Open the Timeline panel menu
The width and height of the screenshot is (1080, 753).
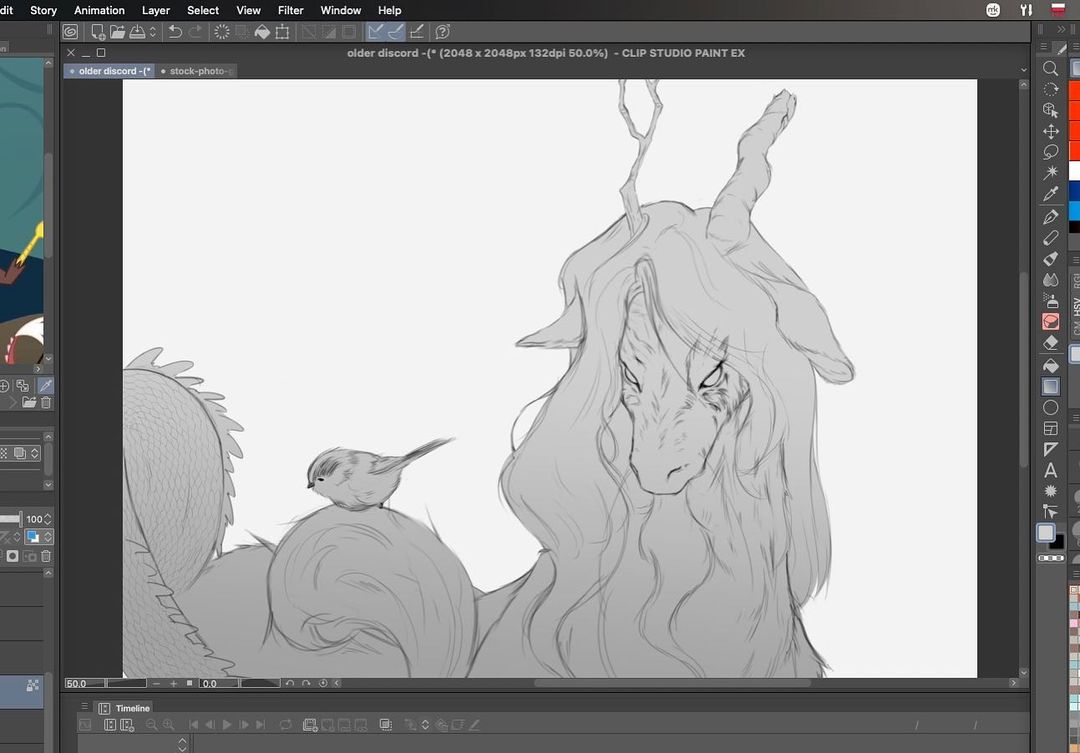tap(85, 707)
